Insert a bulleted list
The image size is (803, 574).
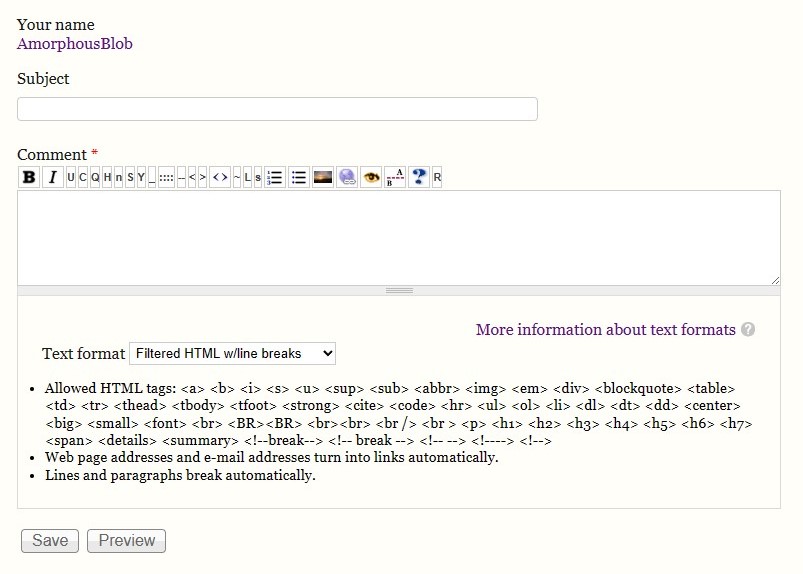[x=298, y=177]
